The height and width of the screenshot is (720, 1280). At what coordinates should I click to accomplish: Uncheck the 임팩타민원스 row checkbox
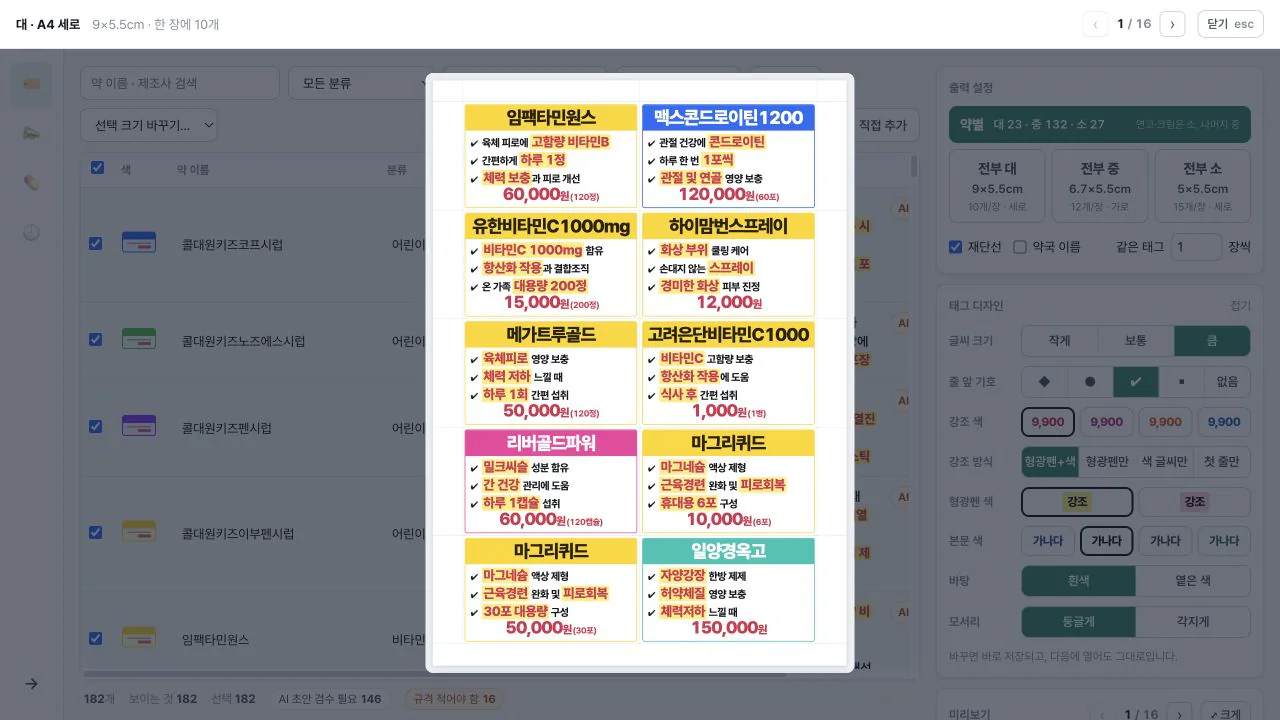[96, 638]
